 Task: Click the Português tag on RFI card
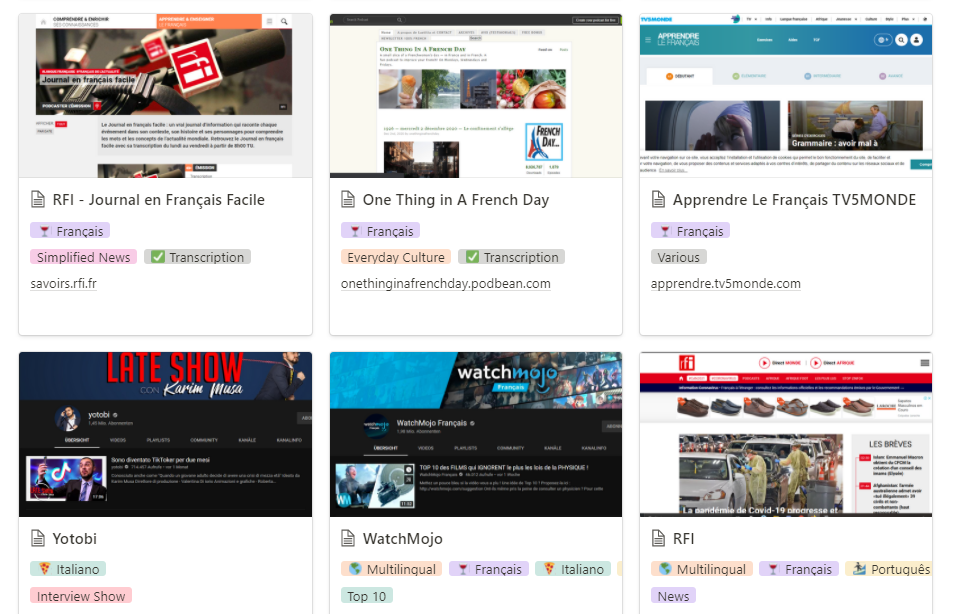pos(889,569)
